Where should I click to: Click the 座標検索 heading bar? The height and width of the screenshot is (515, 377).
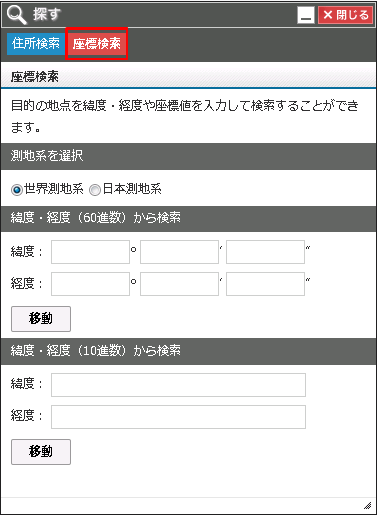coord(188,76)
